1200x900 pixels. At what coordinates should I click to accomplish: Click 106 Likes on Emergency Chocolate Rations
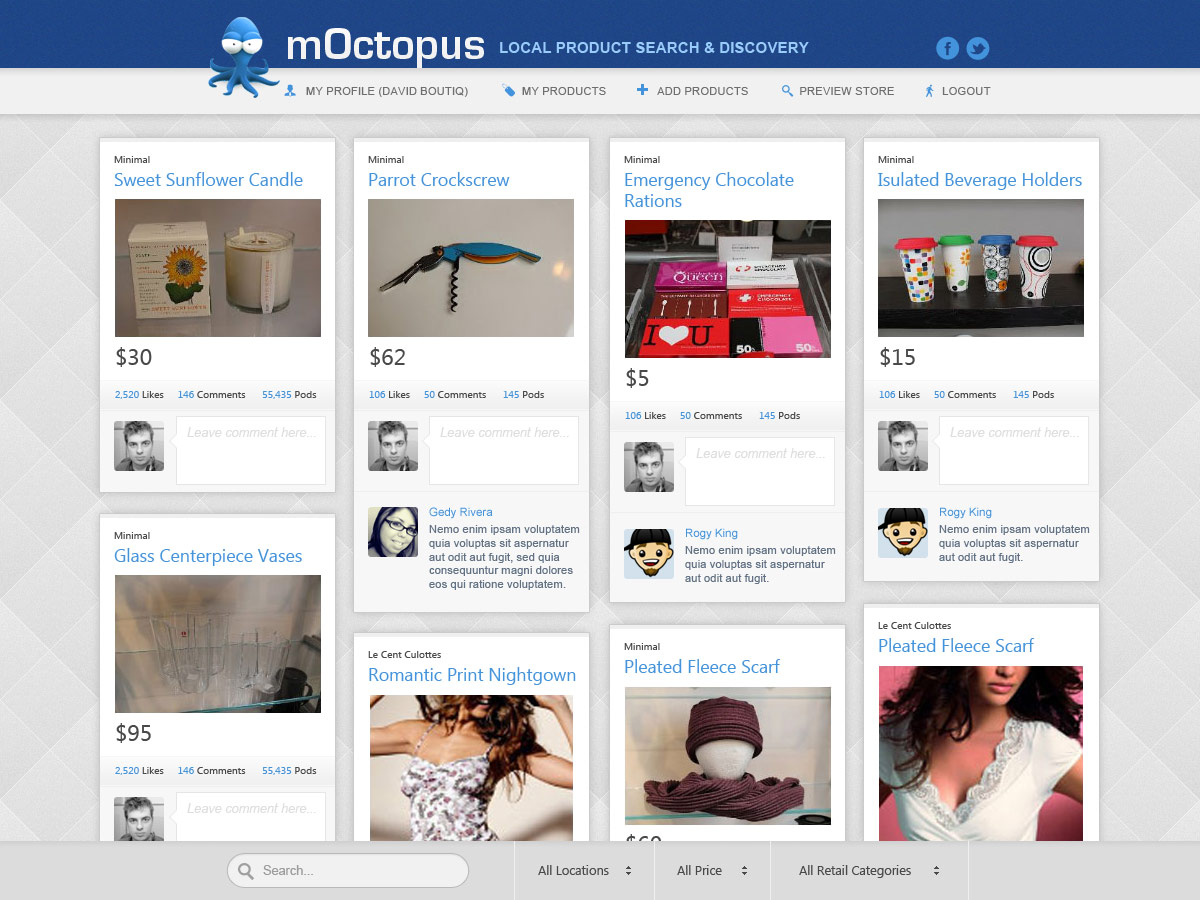(645, 416)
